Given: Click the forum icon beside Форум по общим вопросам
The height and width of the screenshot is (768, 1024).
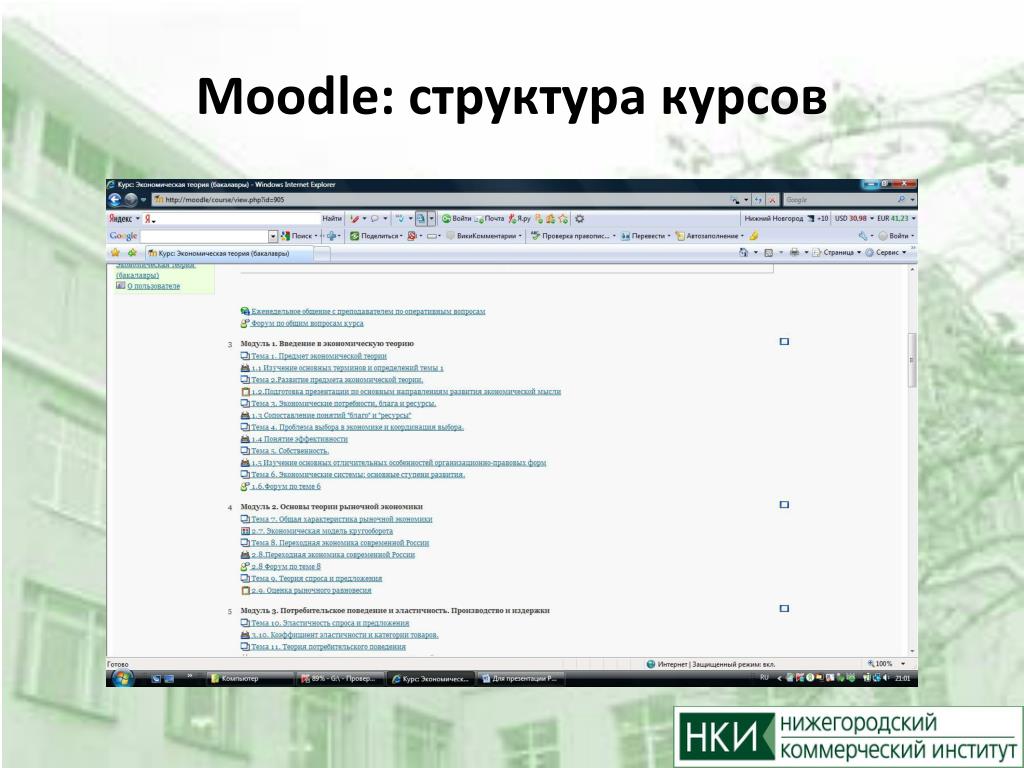Looking at the screenshot, I should 245,323.
